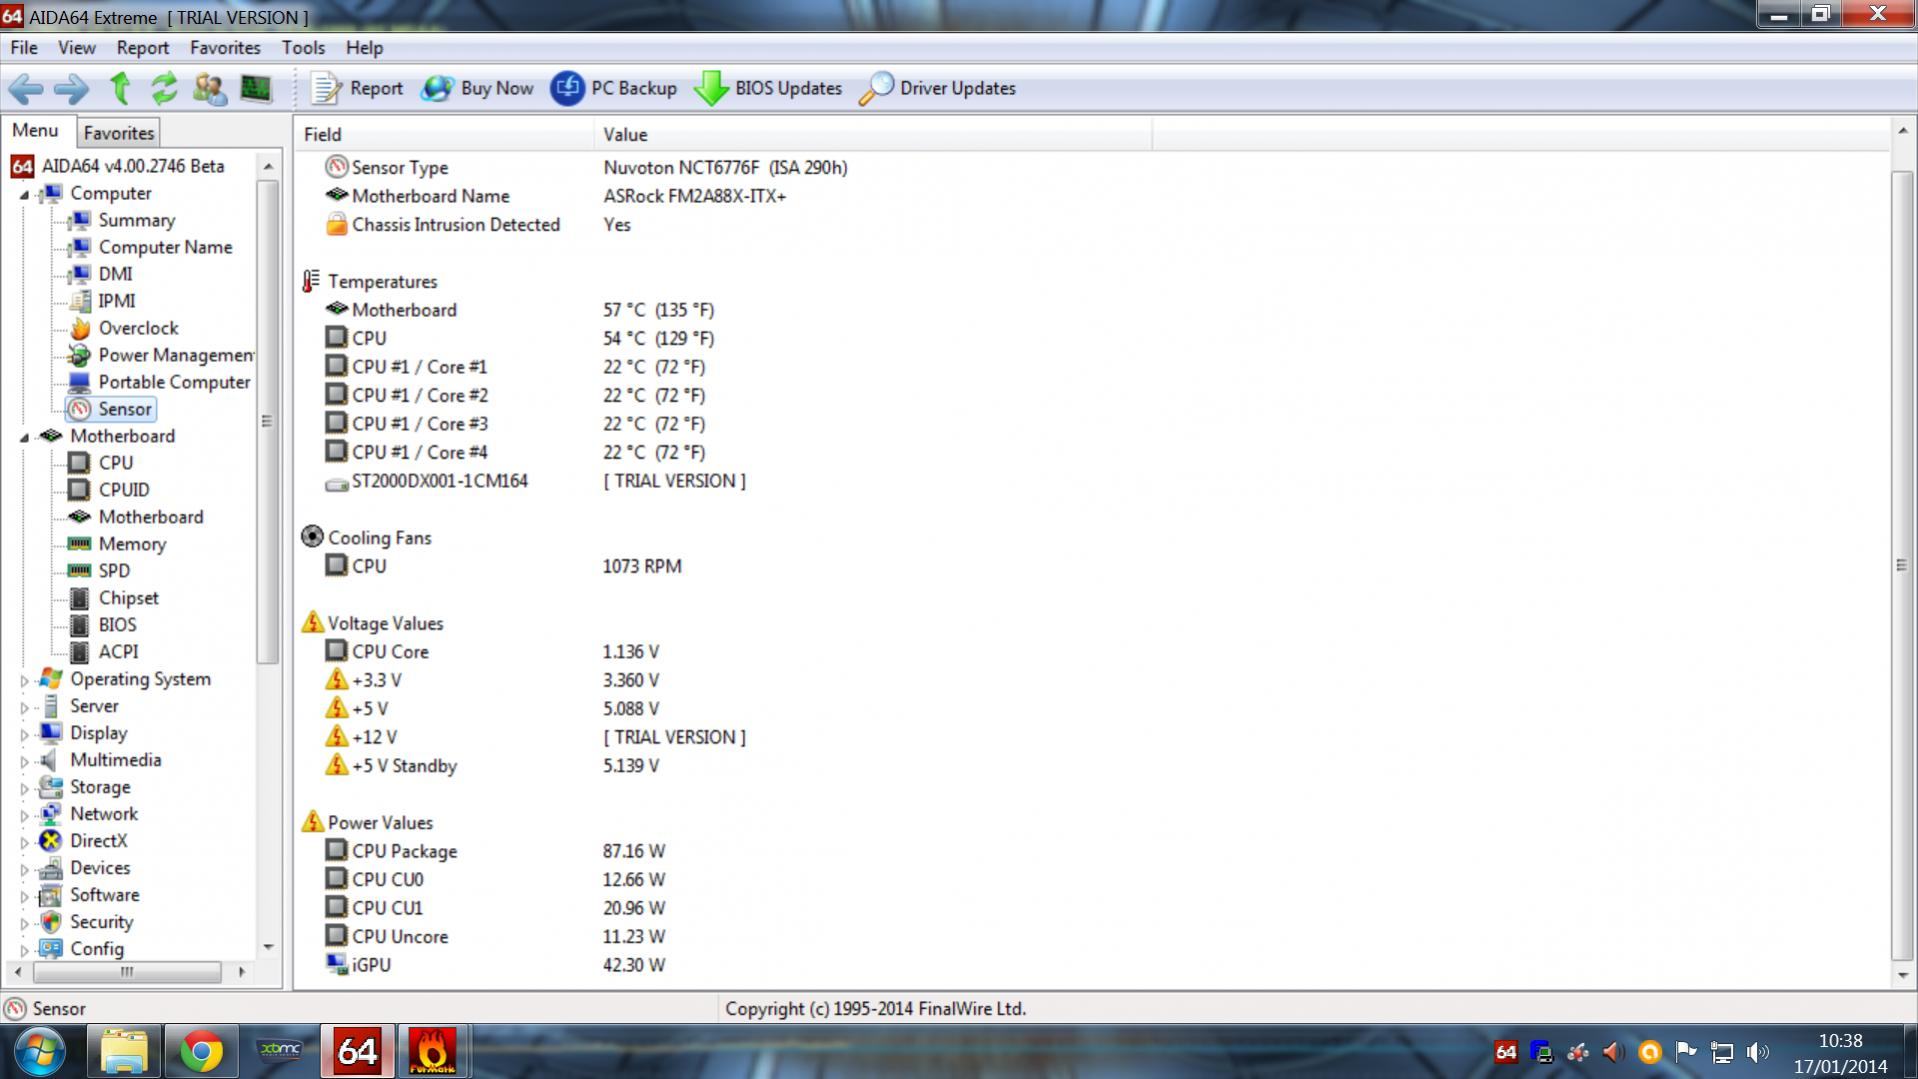Viewport: 1918px width, 1079px height.
Task: Select Portable Computer in the tree
Action: click(174, 382)
